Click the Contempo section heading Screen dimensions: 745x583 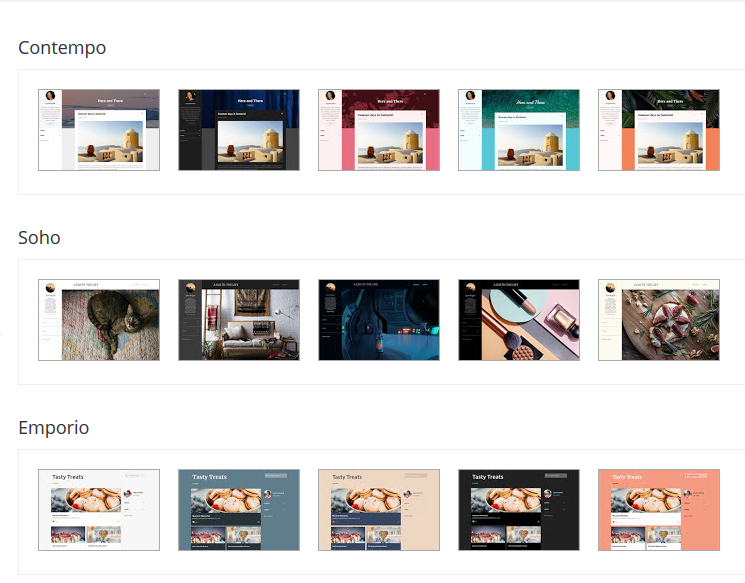(62, 48)
